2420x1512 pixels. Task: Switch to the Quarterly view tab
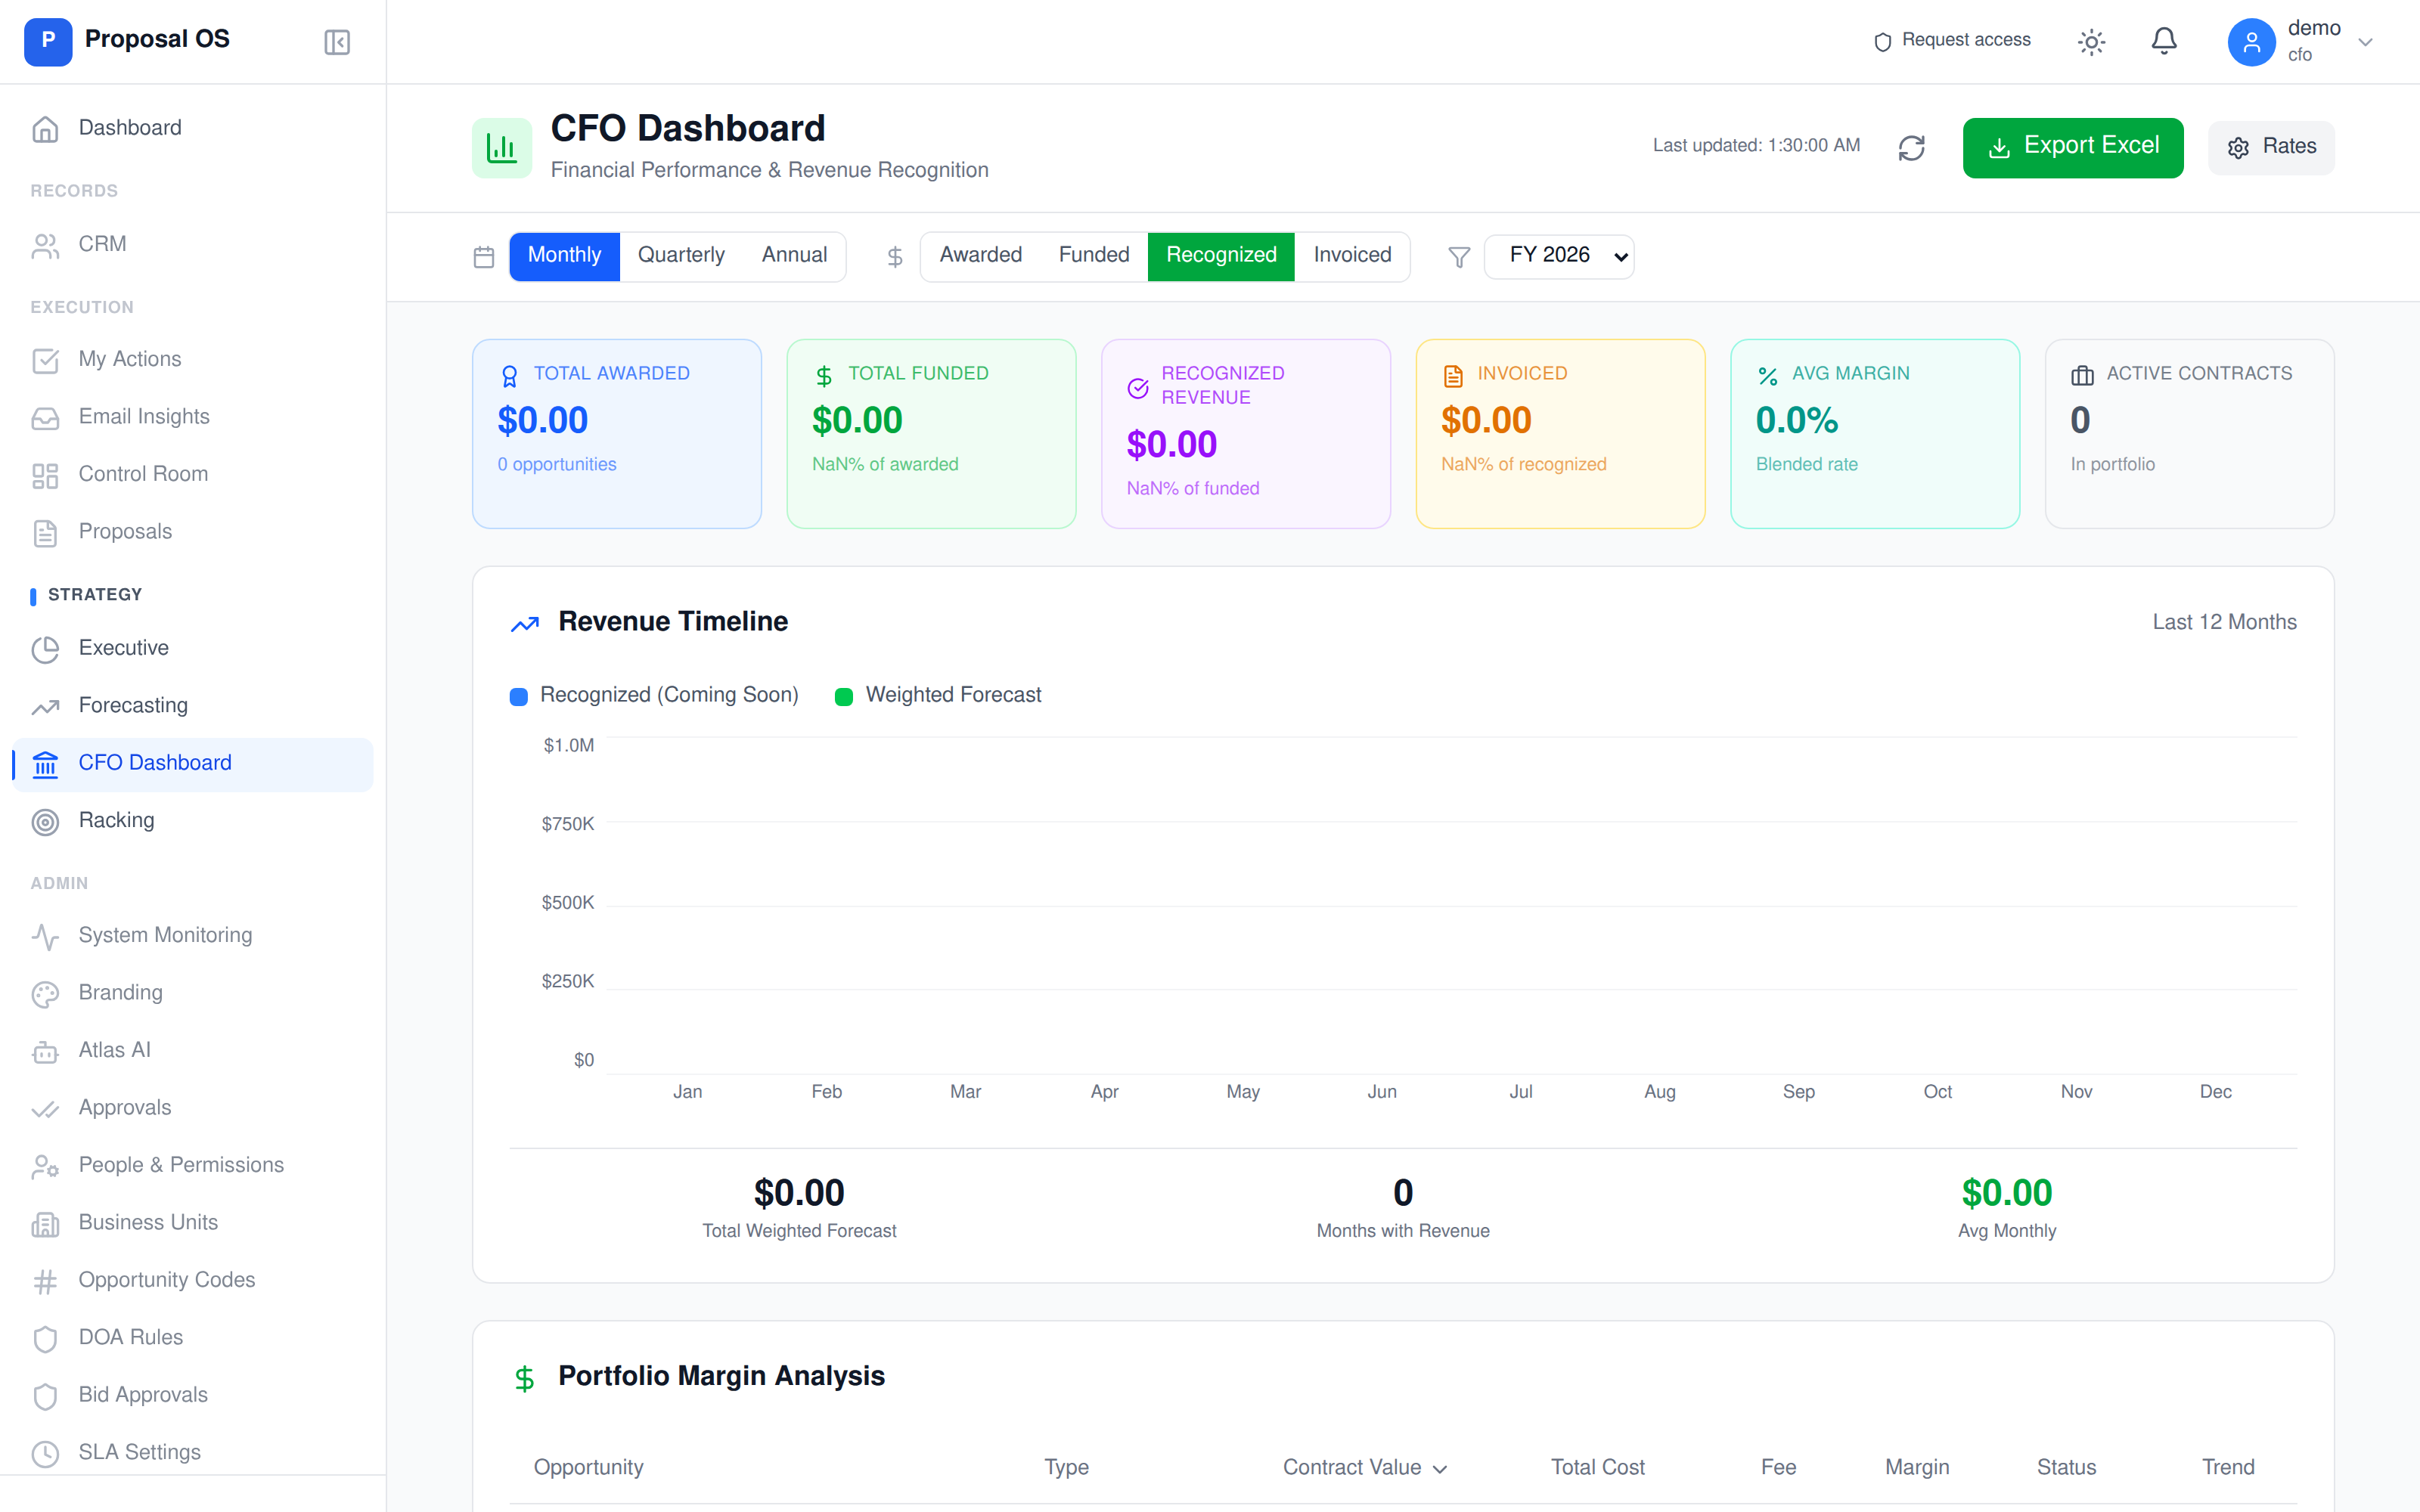(681, 255)
